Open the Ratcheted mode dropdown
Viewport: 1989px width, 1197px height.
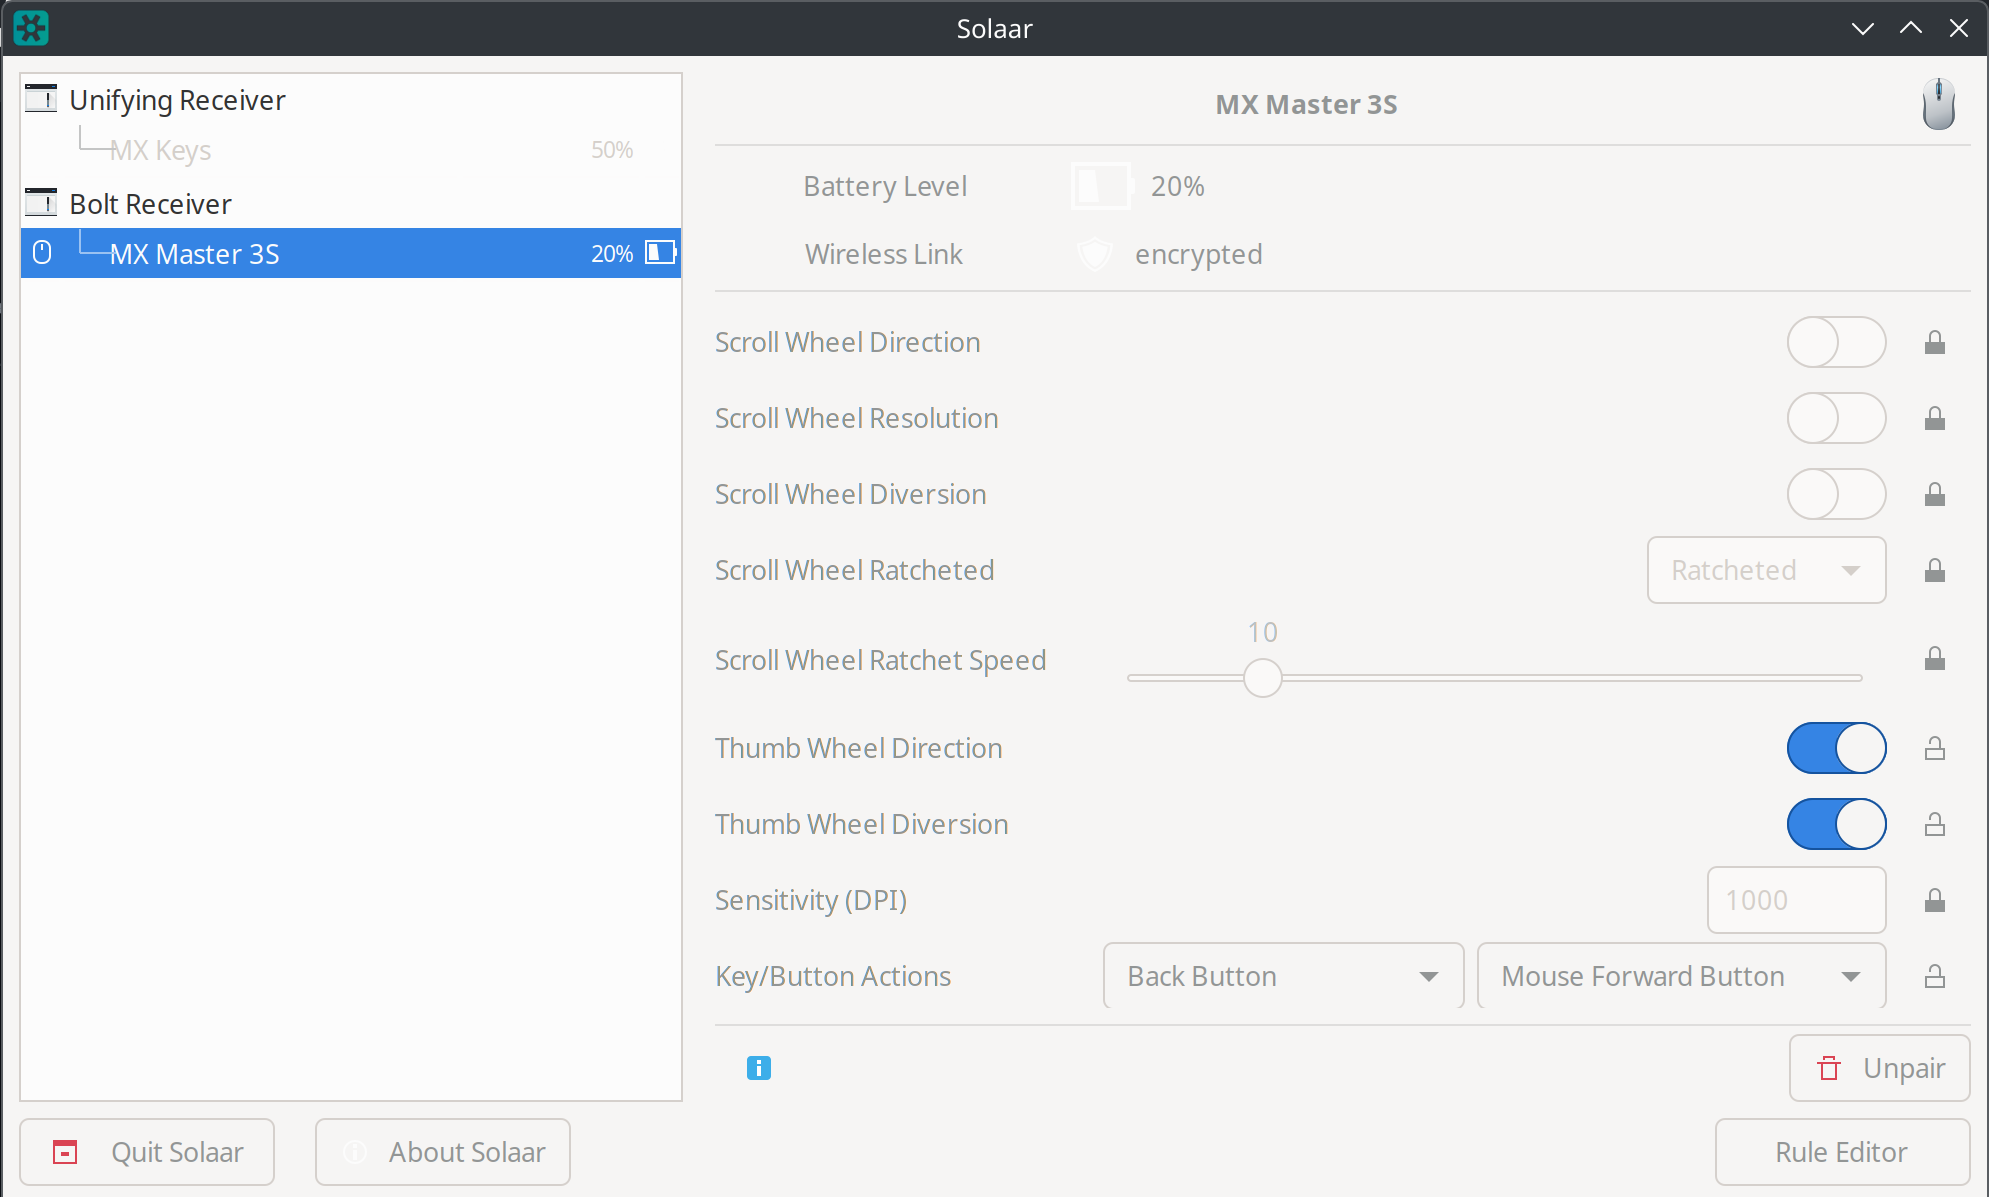1766,570
